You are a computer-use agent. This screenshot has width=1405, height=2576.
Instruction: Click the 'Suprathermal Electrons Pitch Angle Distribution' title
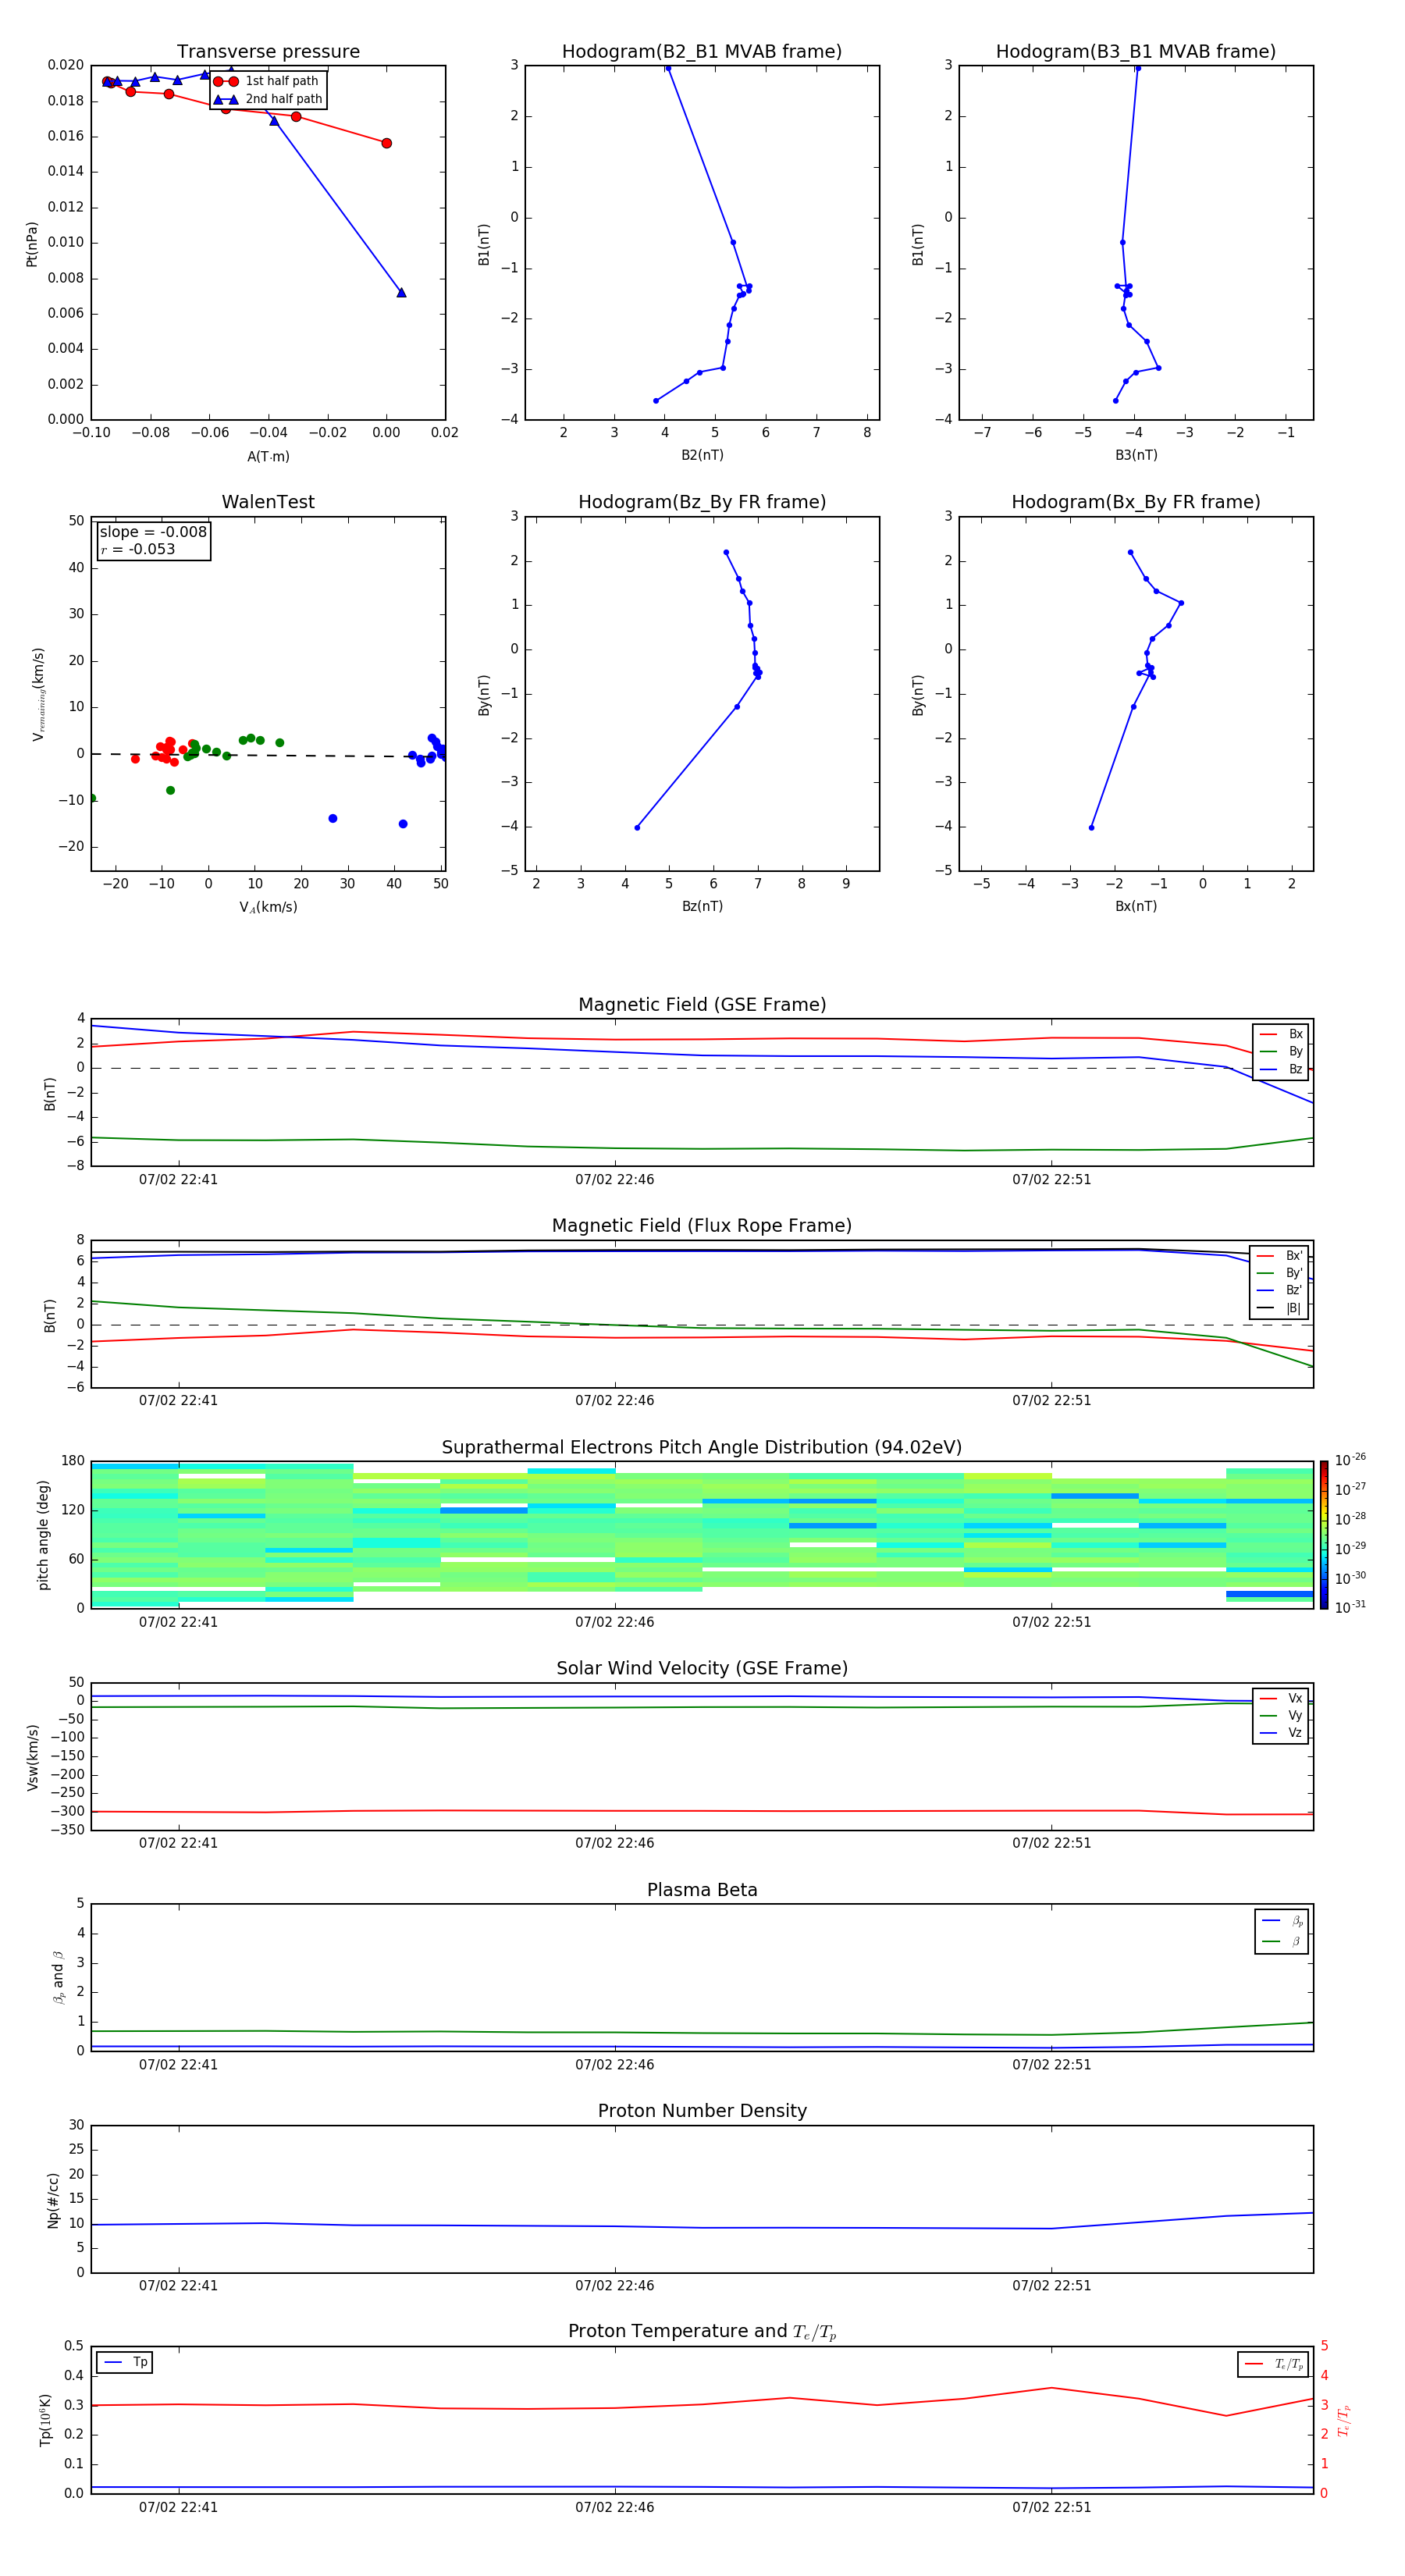pyautogui.click(x=702, y=1447)
